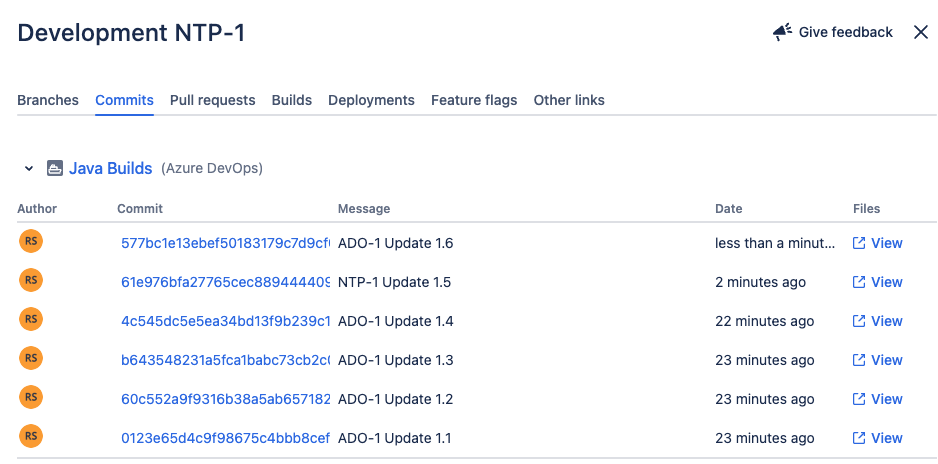Image resolution: width=938 pixels, height=464 pixels.
Task: Open commit 61e976bfa27765 hash link
Action: (x=225, y=282)
